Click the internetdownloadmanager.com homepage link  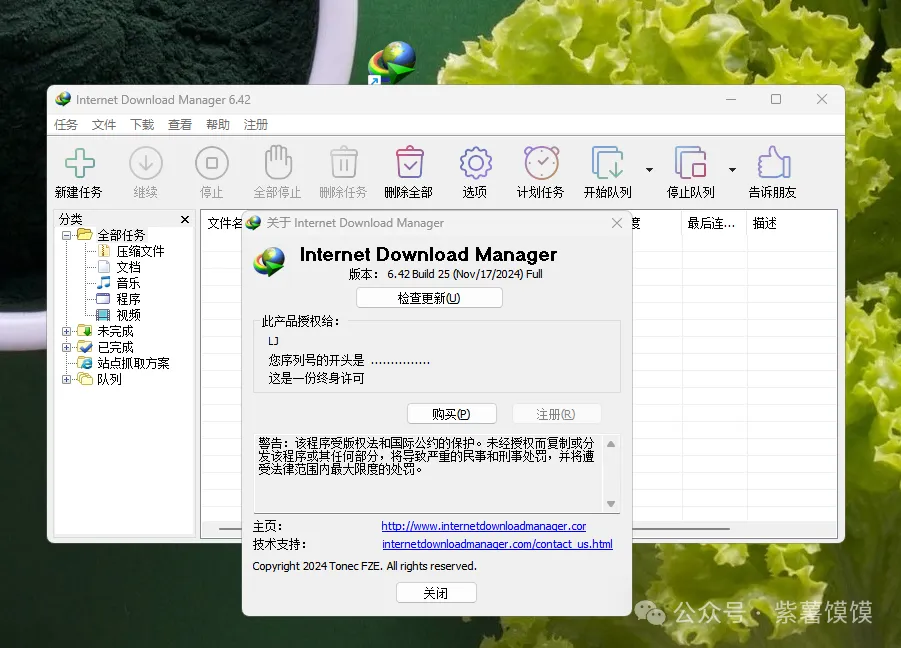click(x=483, y=526)
